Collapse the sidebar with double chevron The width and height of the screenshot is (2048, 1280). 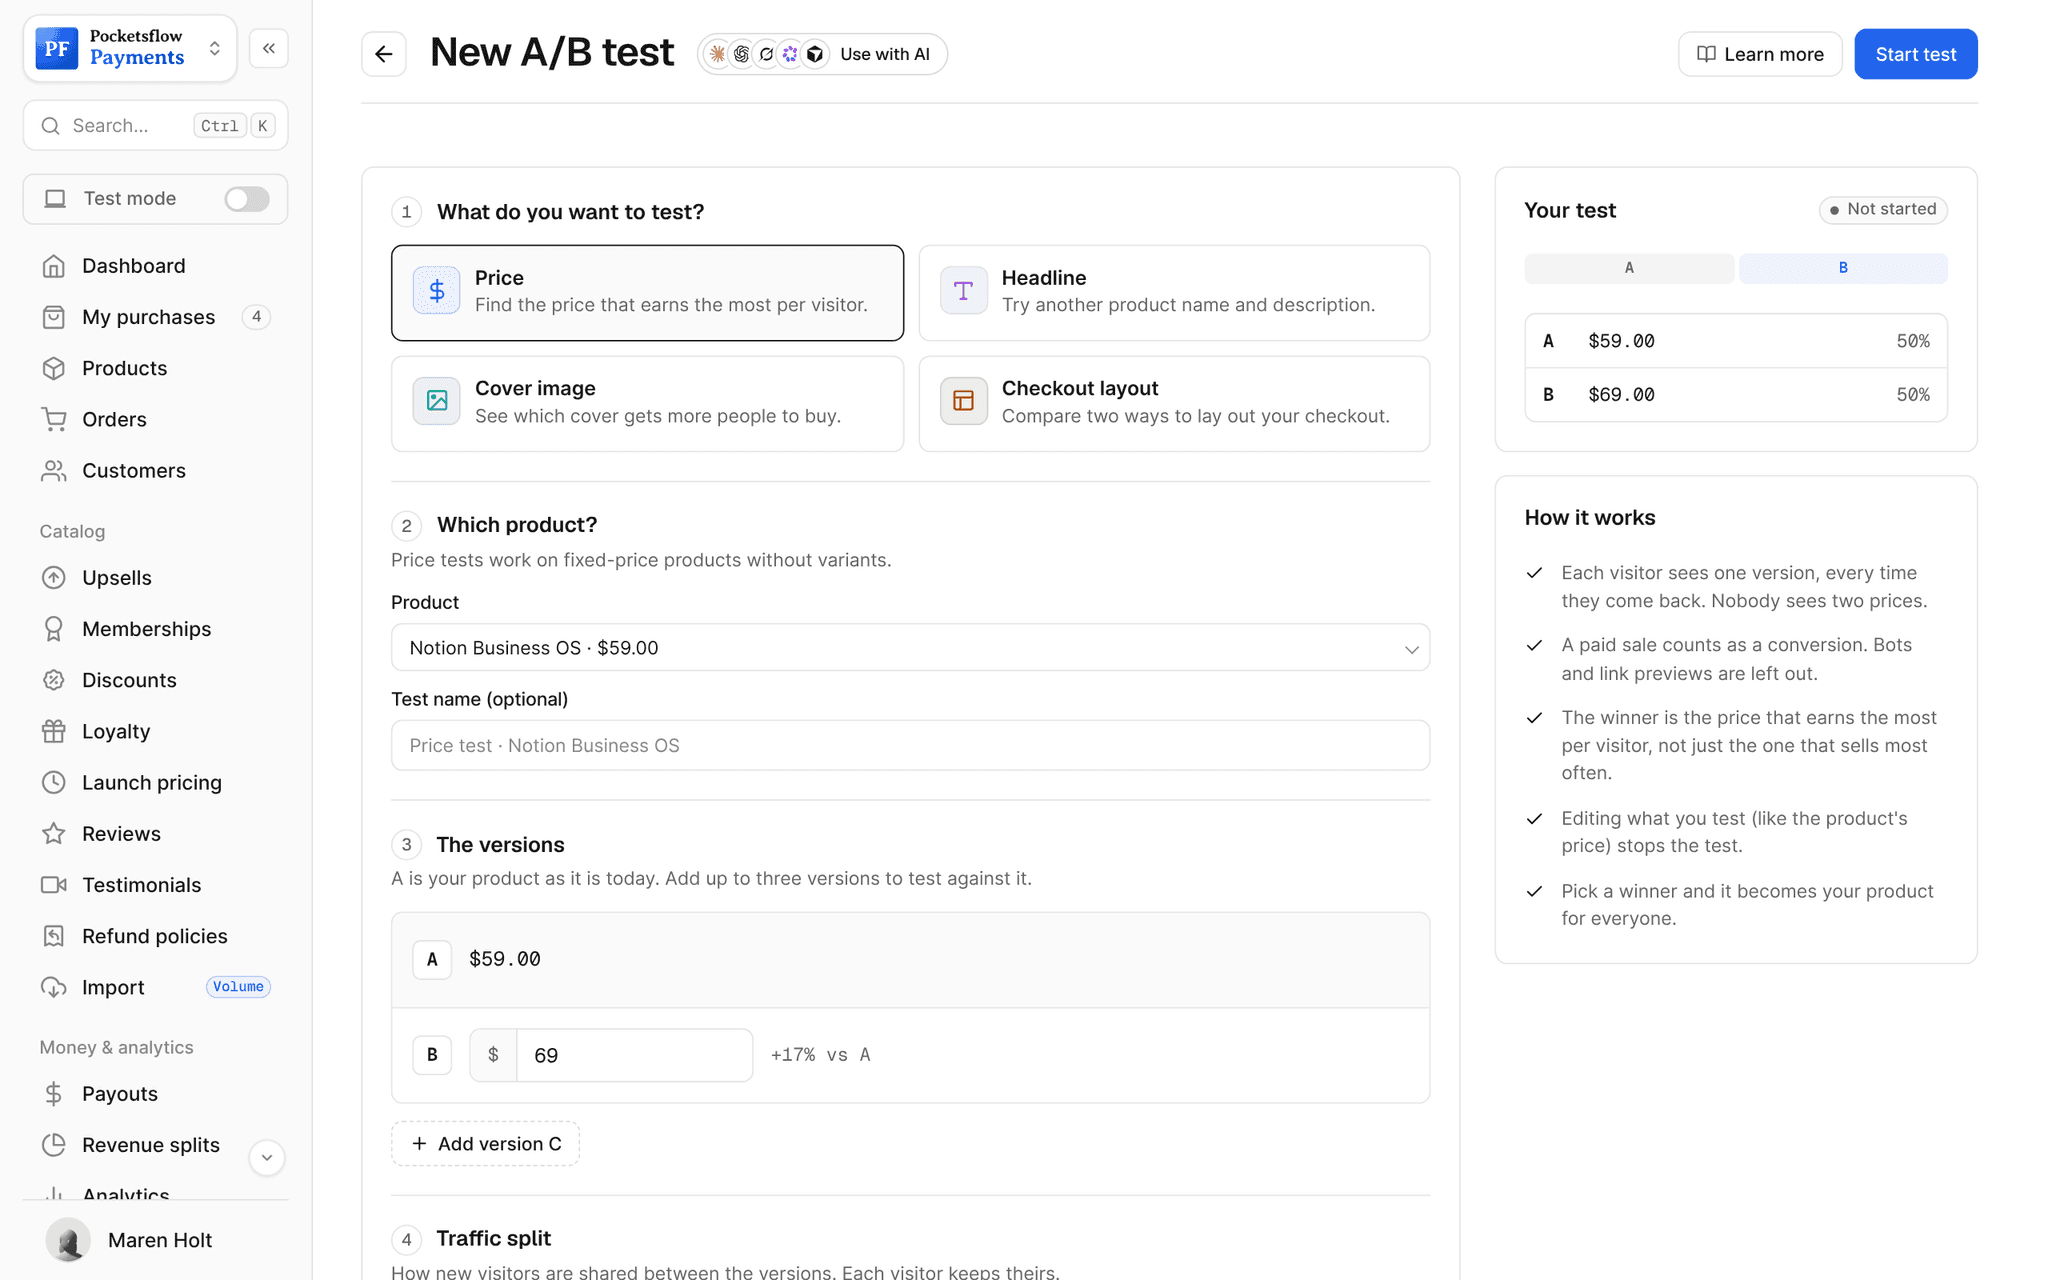click(269, 48)
